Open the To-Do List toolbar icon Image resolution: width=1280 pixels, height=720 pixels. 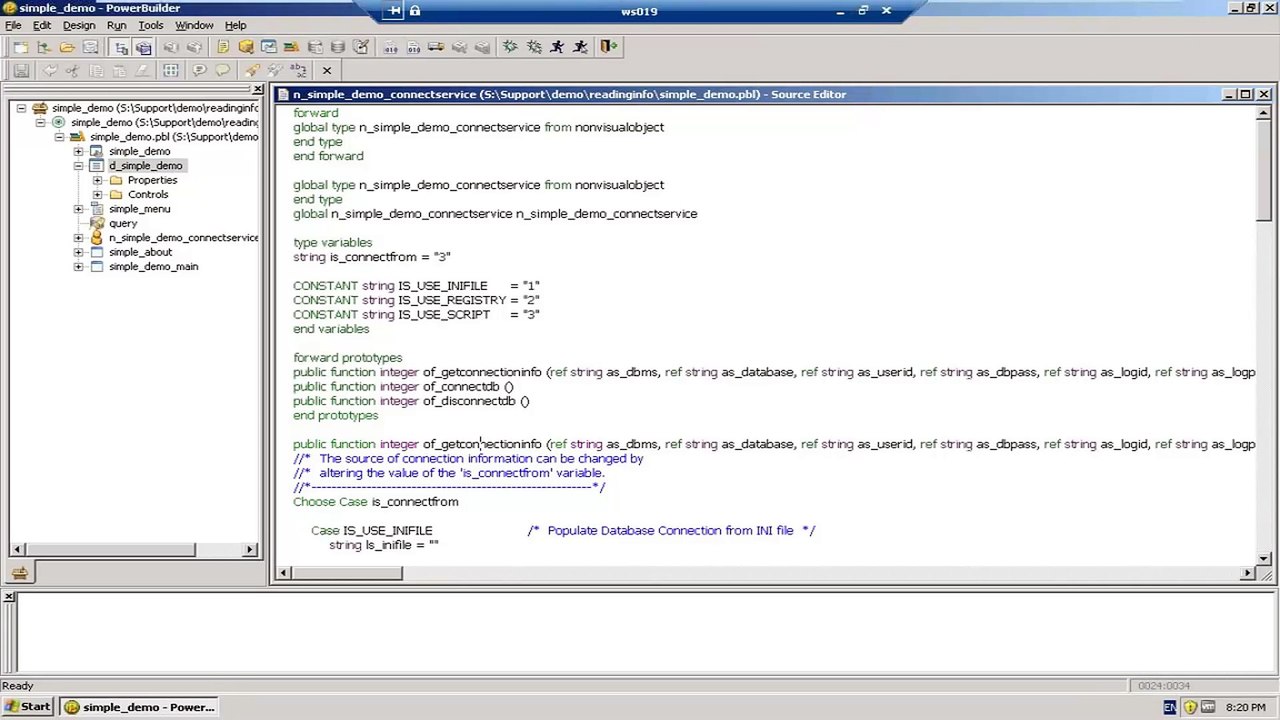(x=223, y=47)
